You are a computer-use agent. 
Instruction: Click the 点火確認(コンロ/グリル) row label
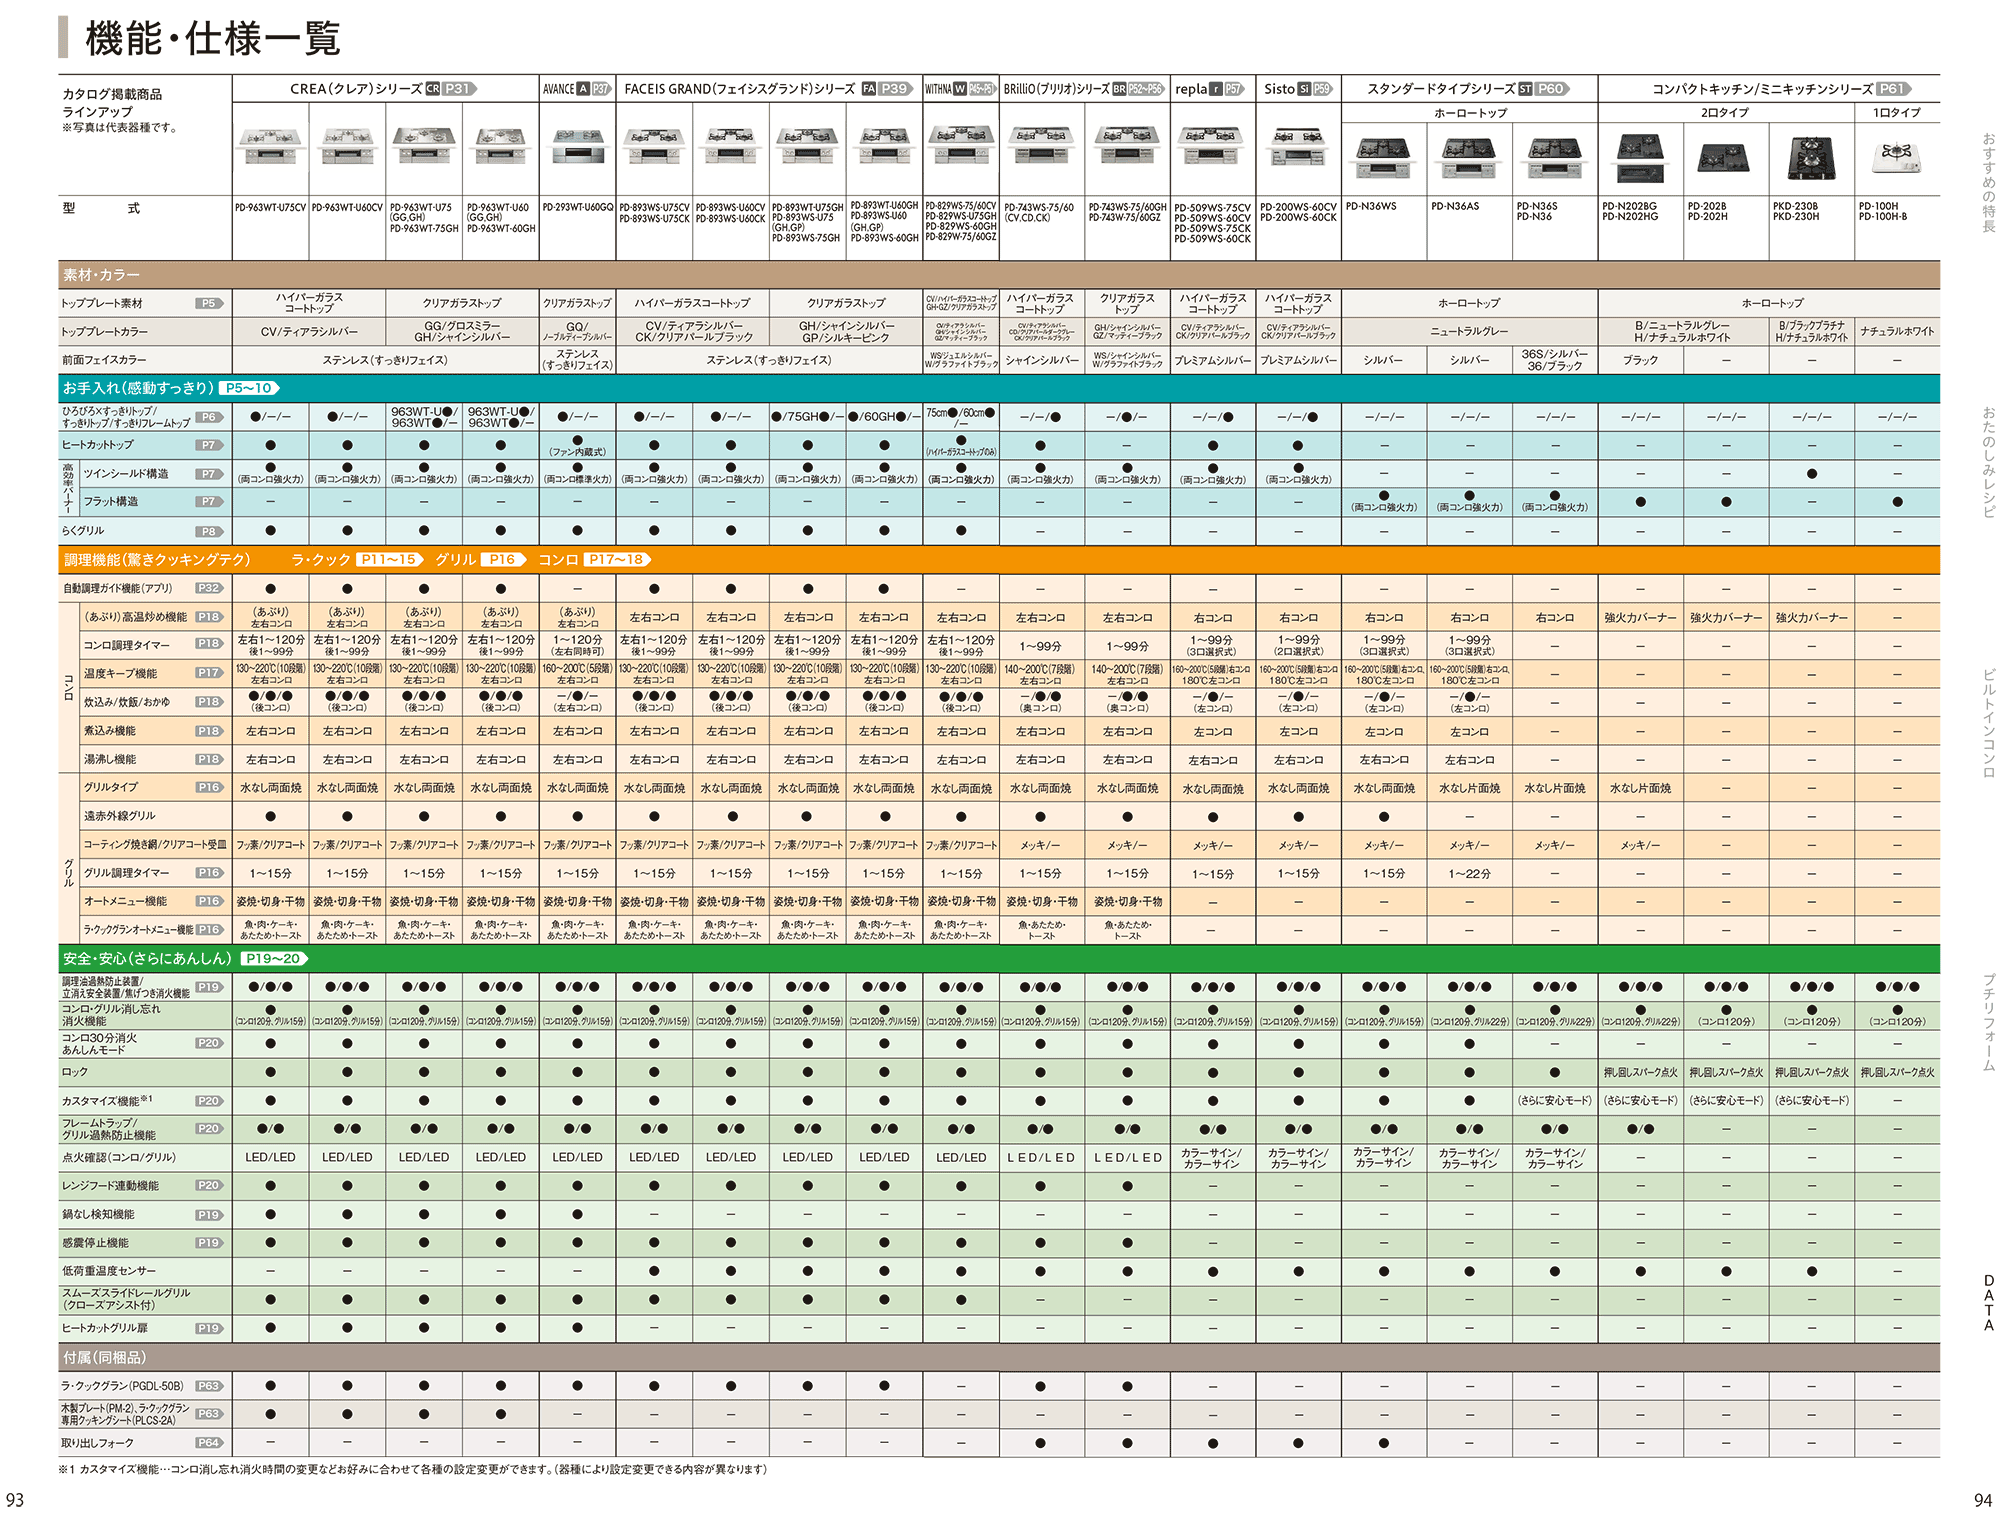119,1158
